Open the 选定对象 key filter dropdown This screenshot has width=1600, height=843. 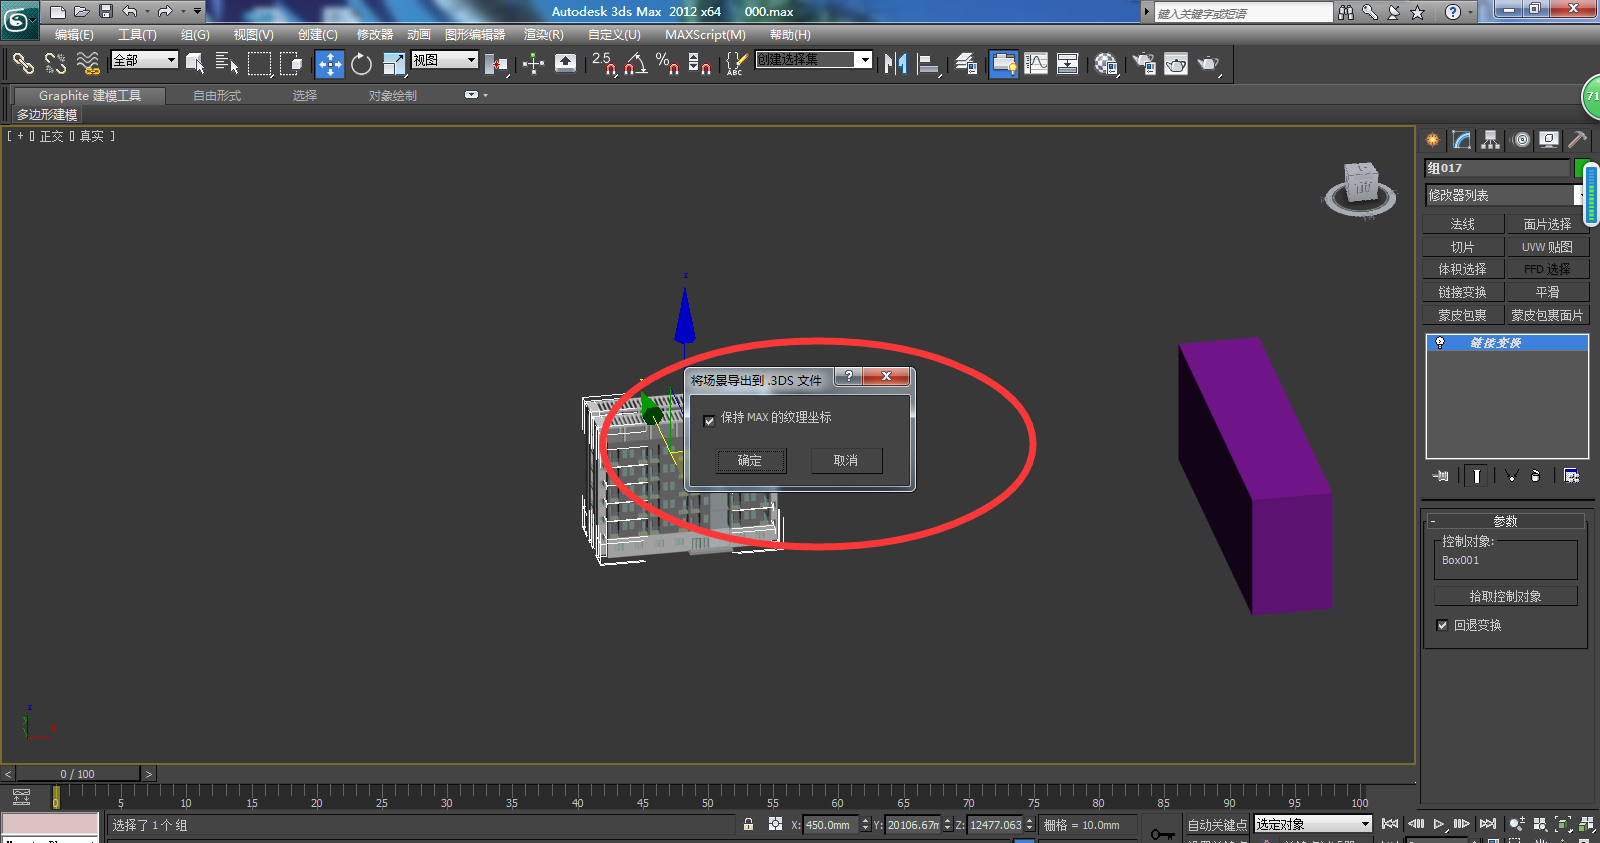pyautogui.click(x=1312, y=824)
